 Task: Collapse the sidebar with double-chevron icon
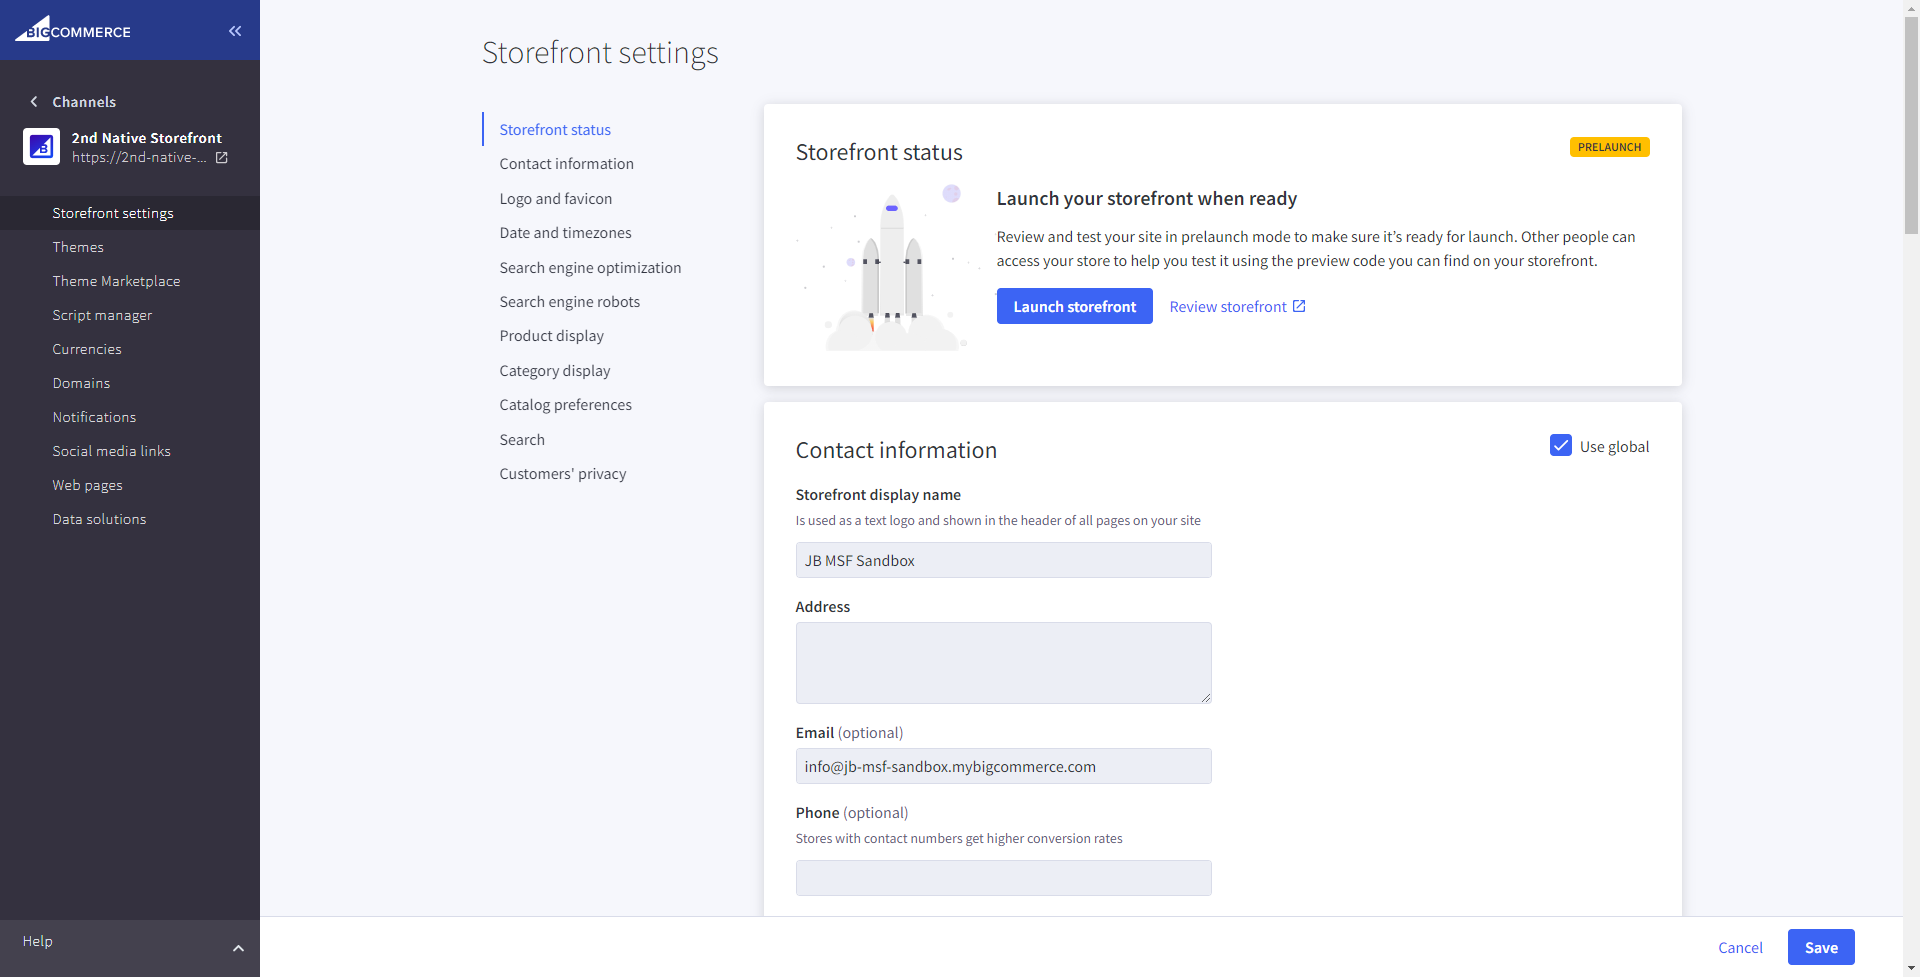(x=235, y=31)
